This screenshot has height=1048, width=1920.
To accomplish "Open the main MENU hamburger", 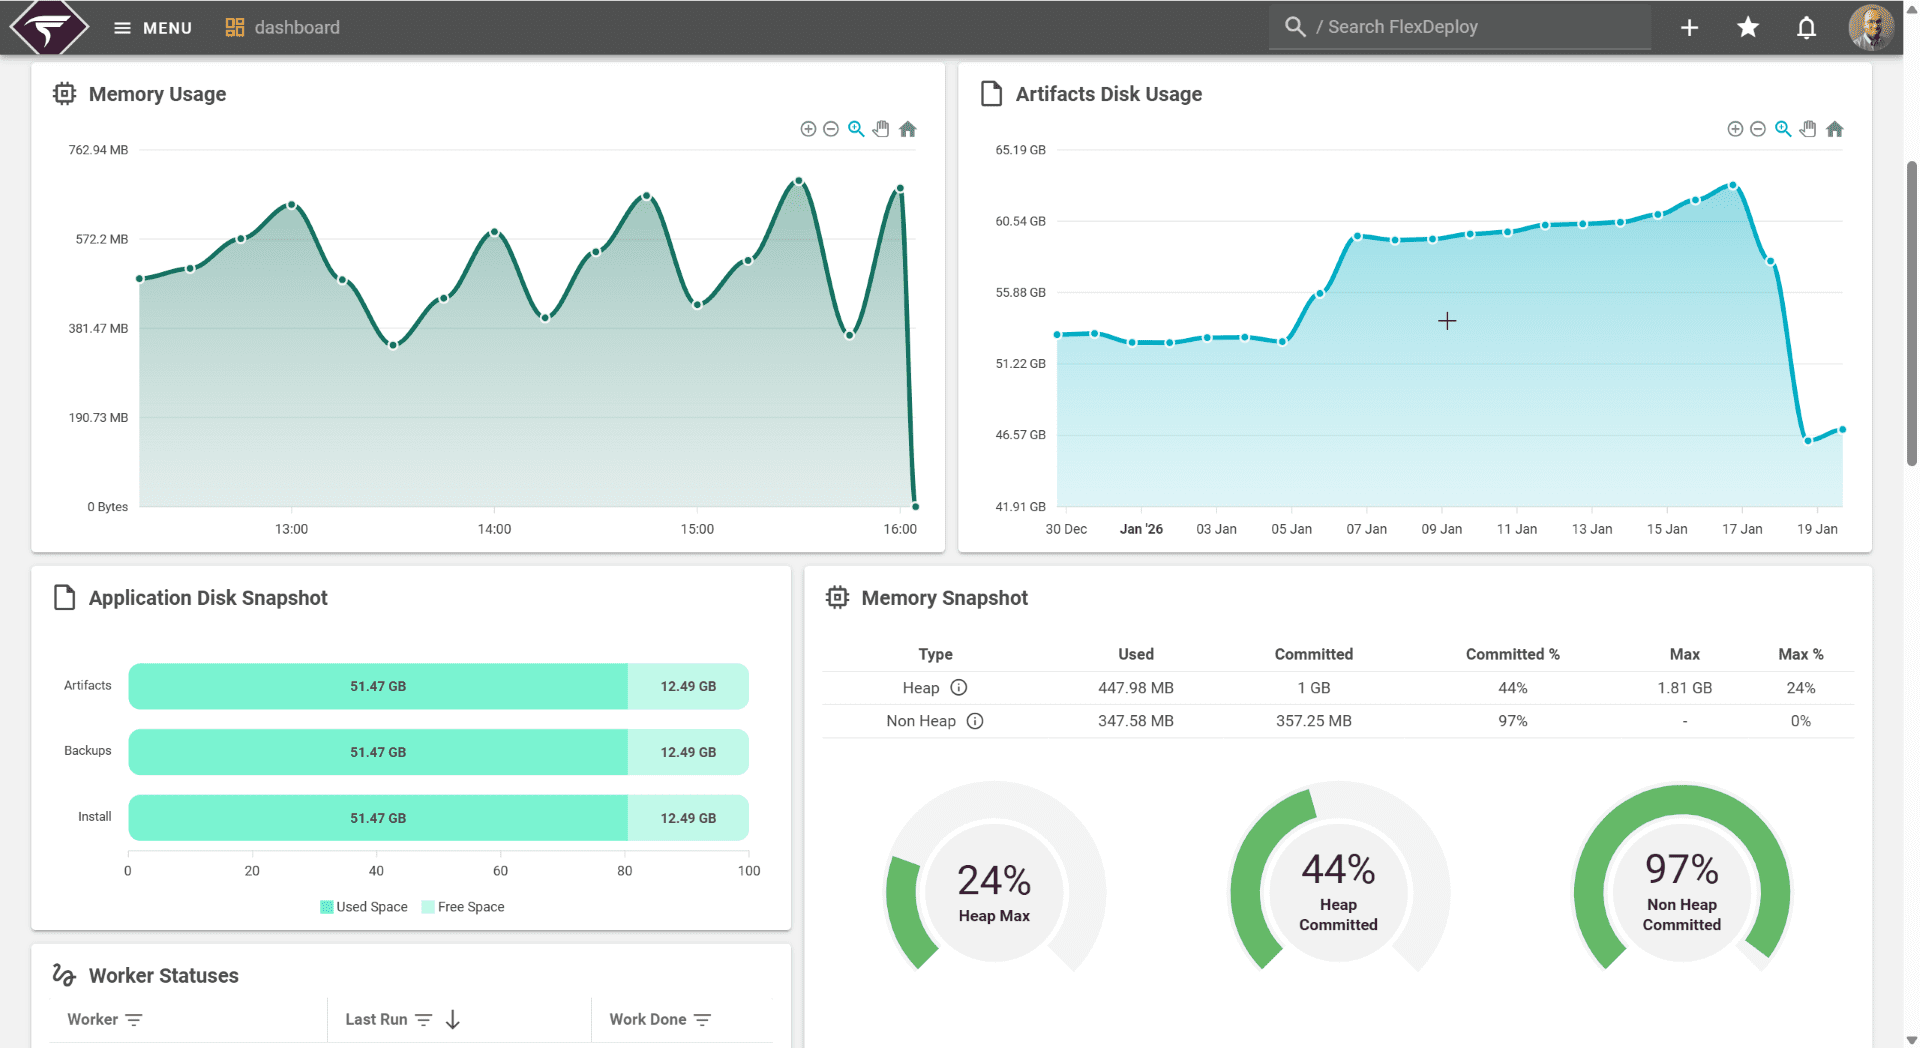I will (152, 28).
